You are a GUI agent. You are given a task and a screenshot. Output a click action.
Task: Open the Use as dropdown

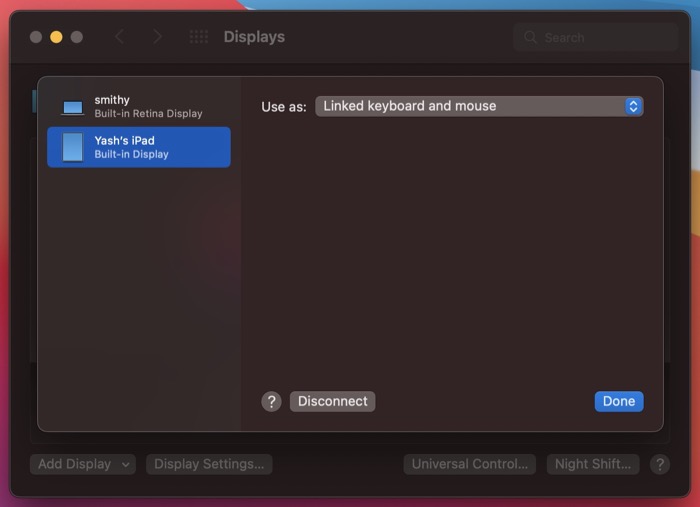click(x=479, y=106)
